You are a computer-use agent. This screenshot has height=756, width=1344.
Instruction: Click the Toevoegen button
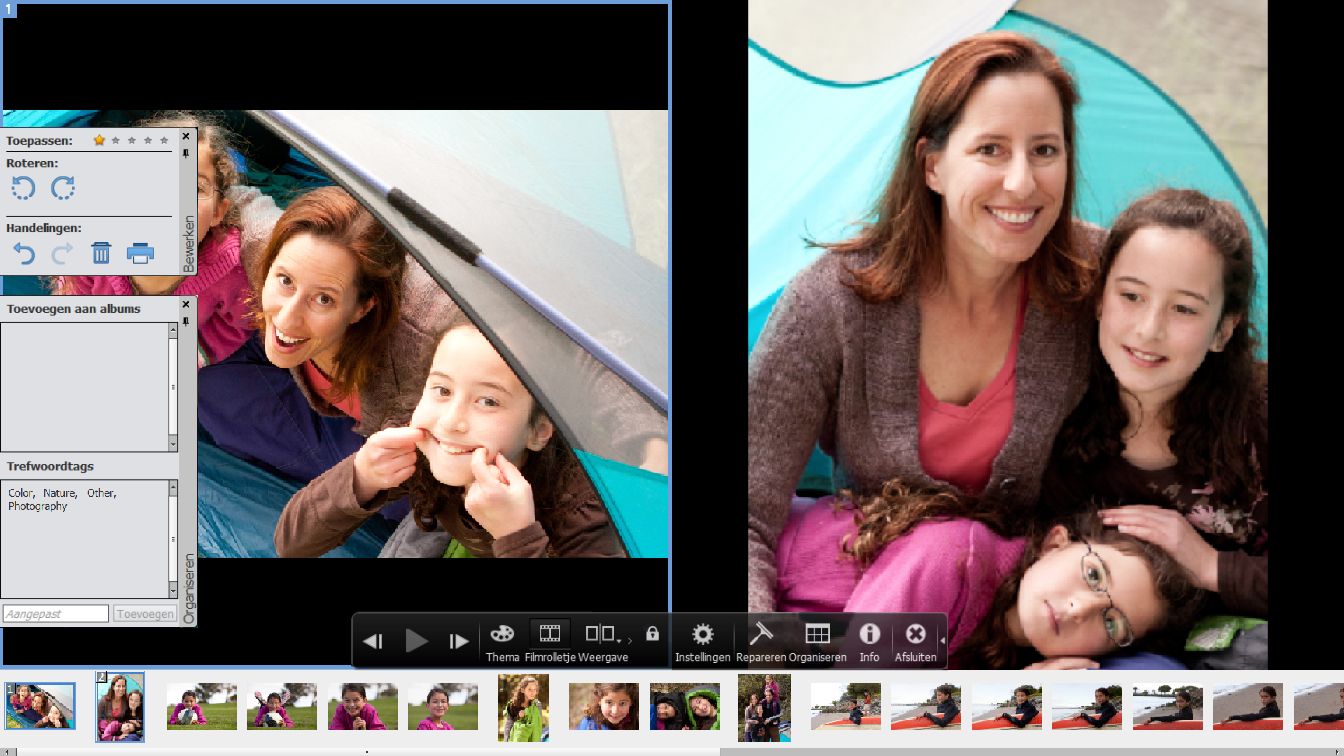tap(145, 614)
